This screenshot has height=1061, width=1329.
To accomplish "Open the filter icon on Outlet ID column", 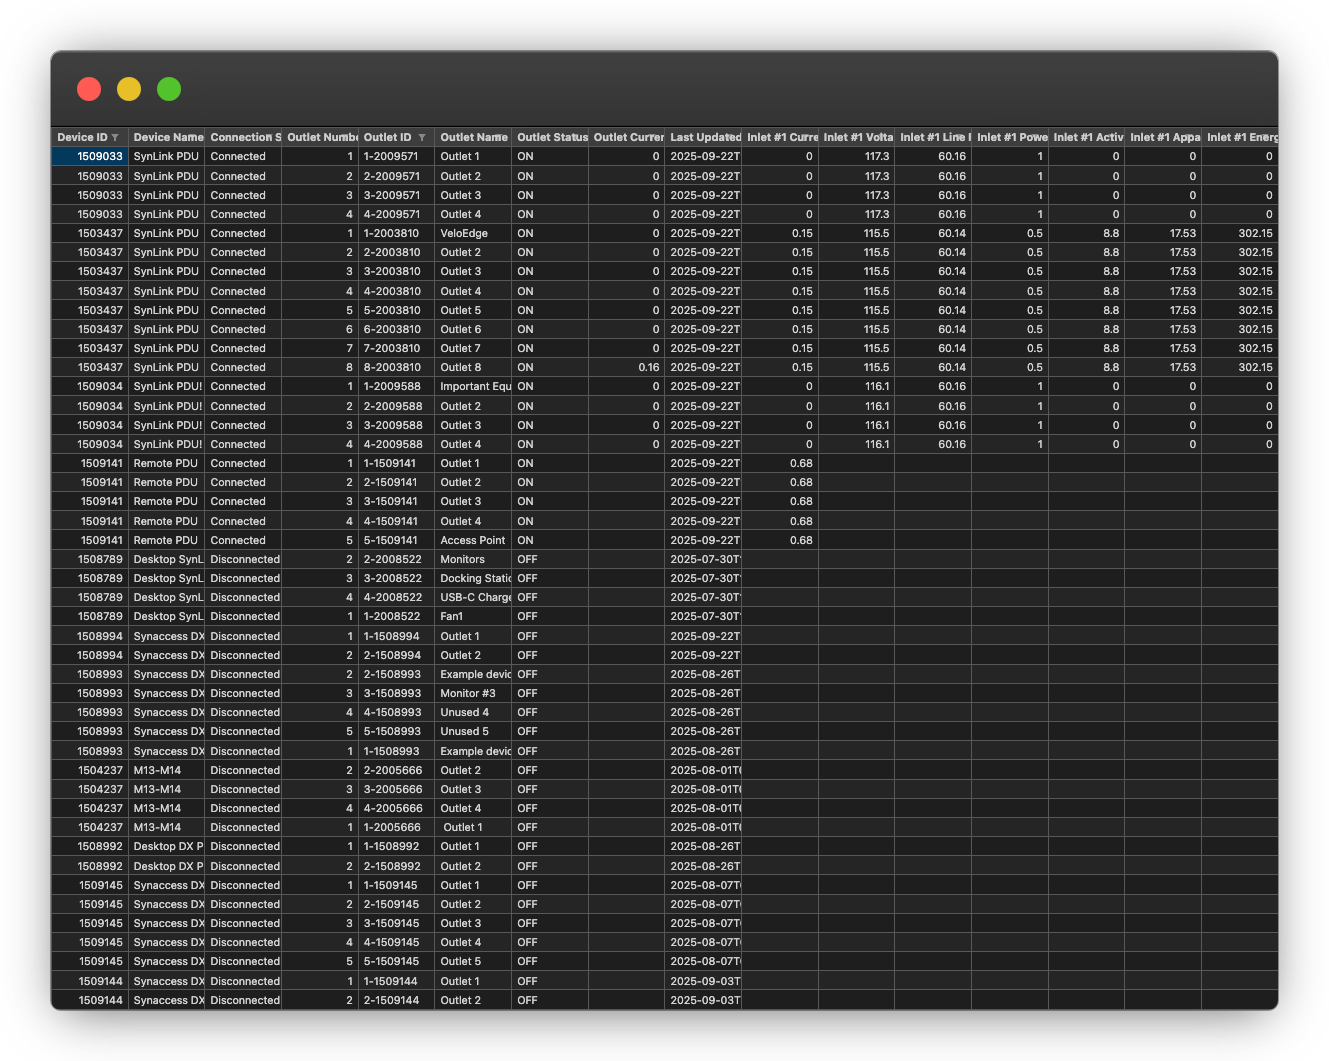I will point(422,138).
